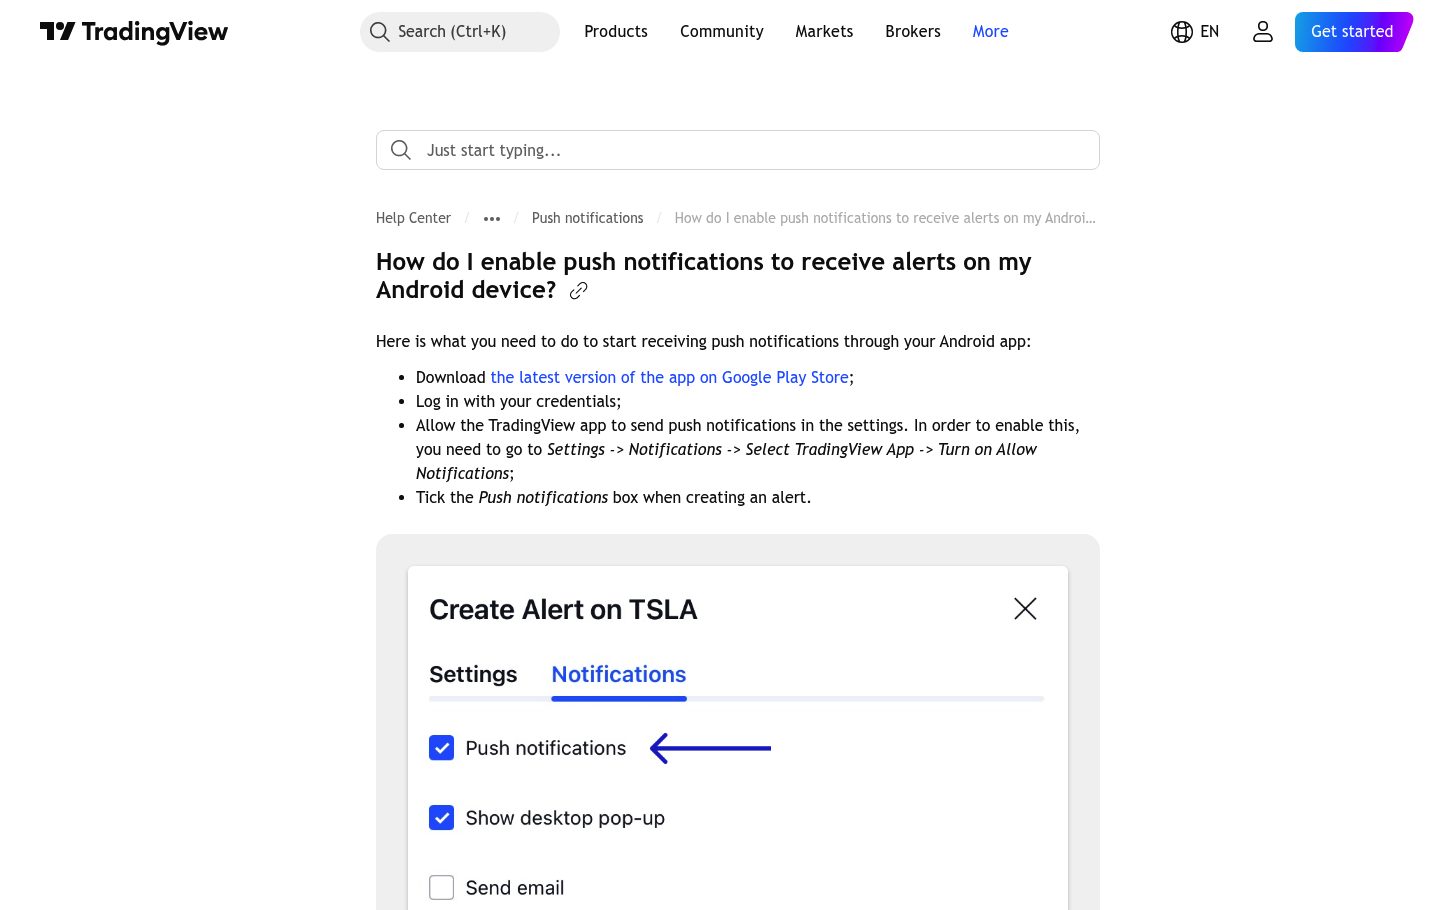Open the Brokers menu
Viewport: 1456px width, 910px height.
click(913, 32)
